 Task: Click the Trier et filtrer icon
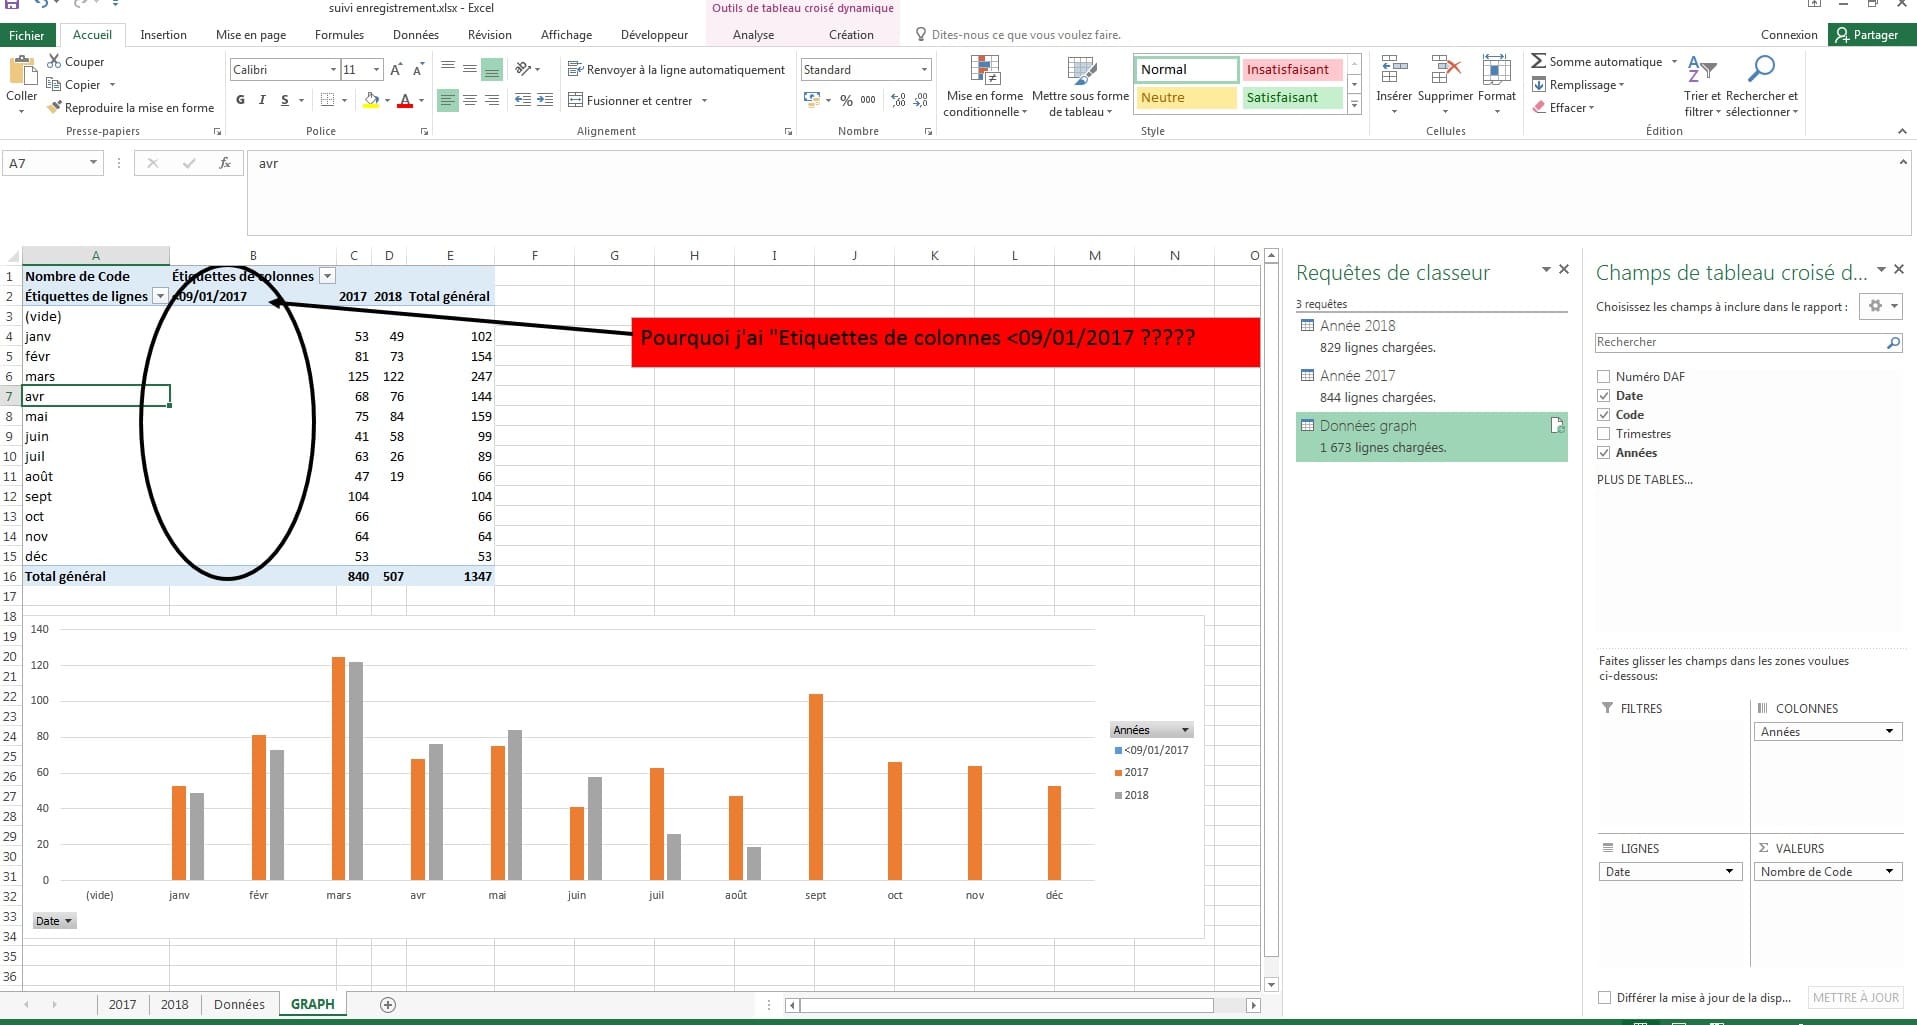pyautogui.click(x=1701, y=70)
